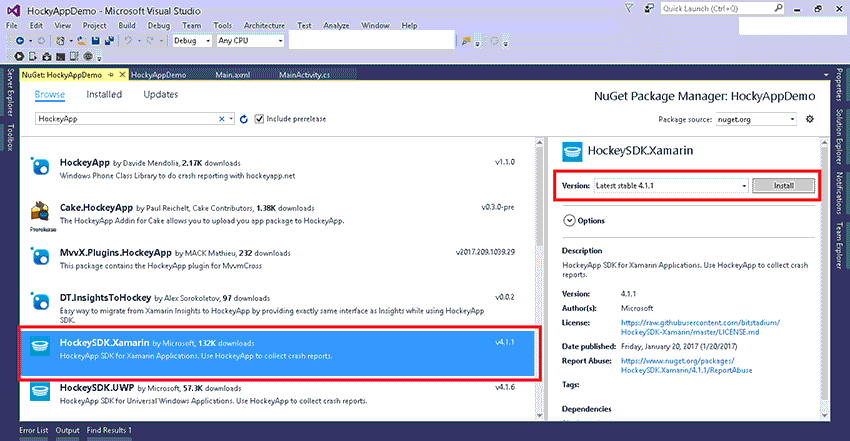Screen dimensions: 850x441
Task: Open Find Results 1 panel
Action: pos(109,430)
